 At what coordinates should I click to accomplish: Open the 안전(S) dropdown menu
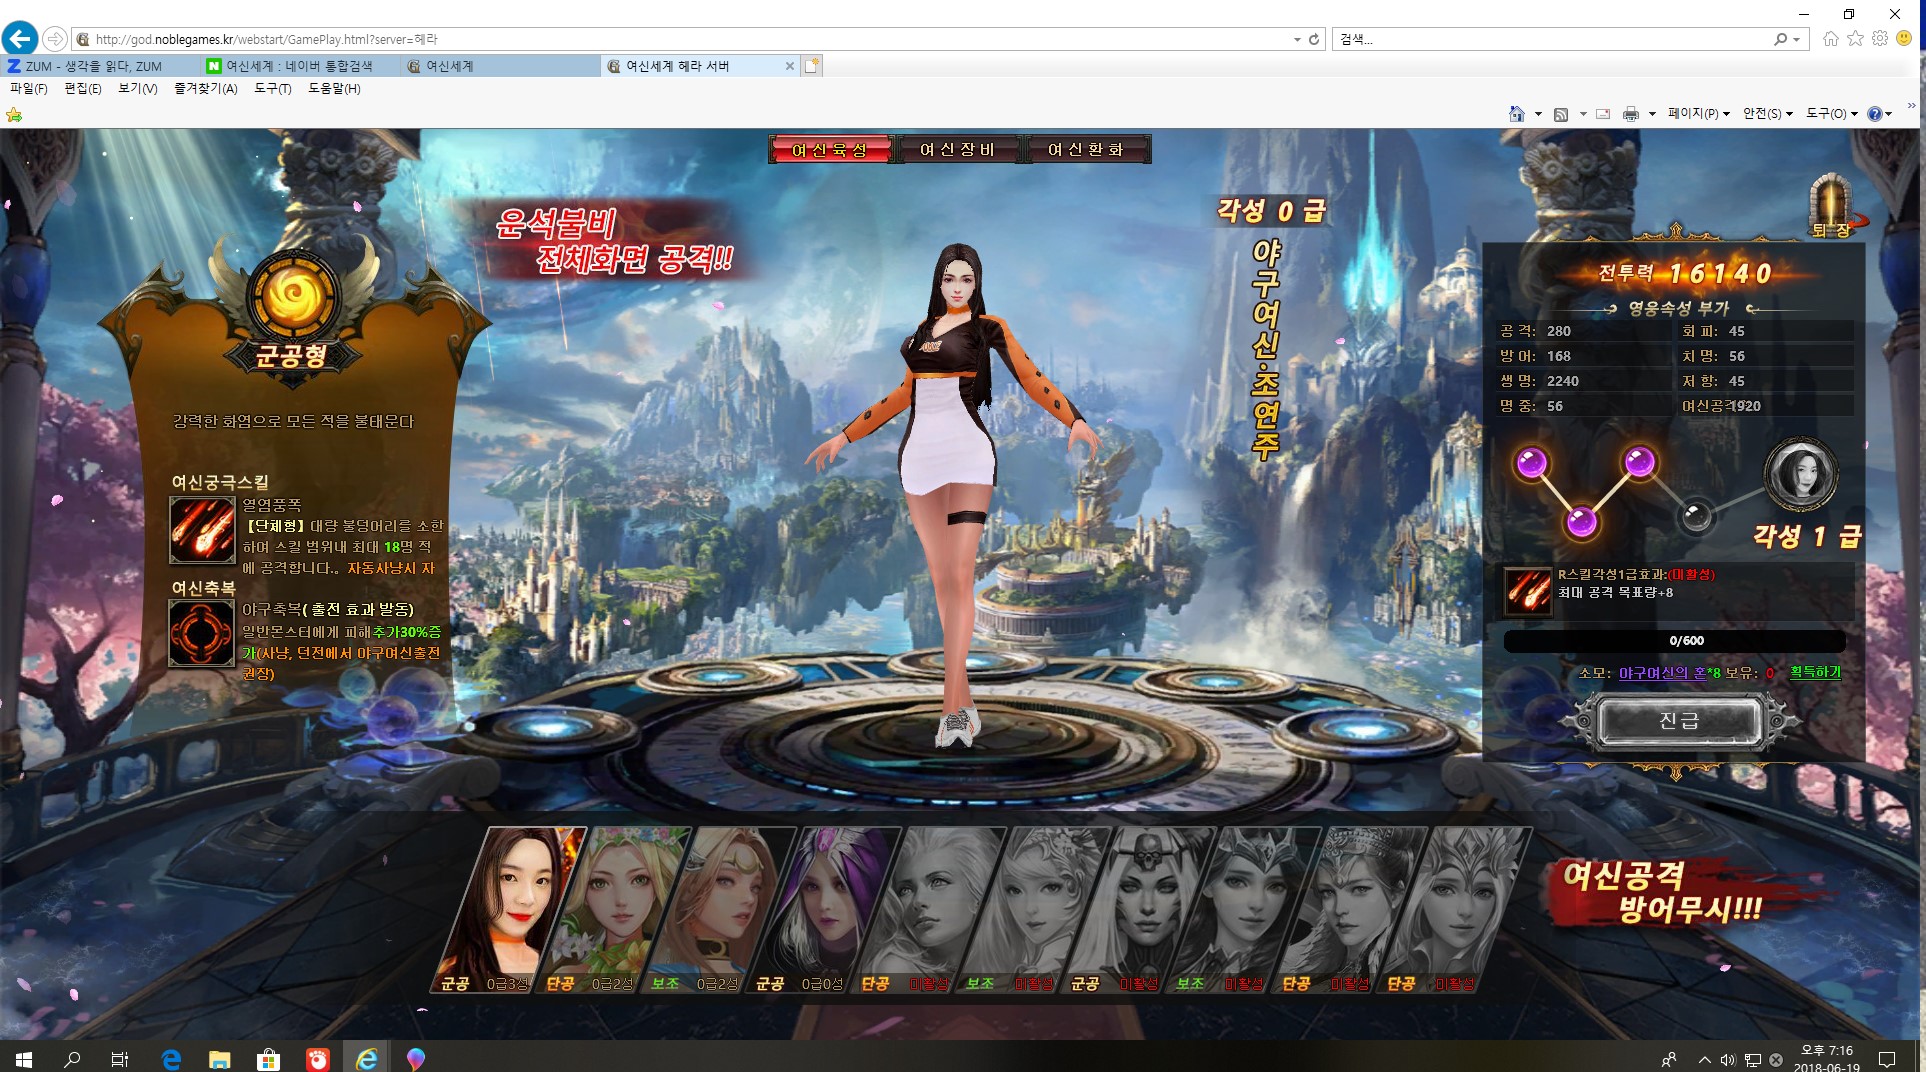pyautogui.click(x=1768, y=114)
